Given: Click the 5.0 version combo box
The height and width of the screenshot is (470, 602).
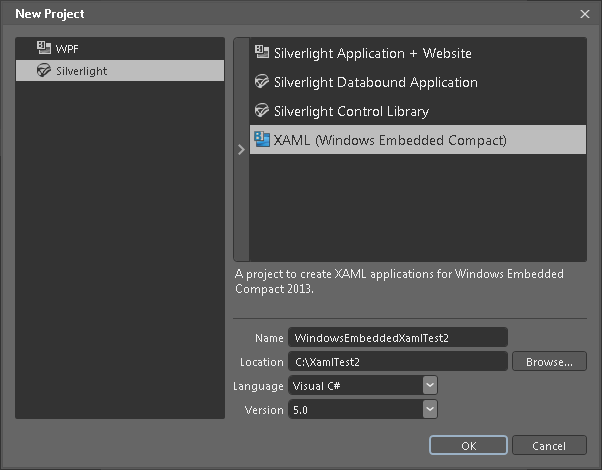Looking at the screenshot, I should (x=362, y=409).
